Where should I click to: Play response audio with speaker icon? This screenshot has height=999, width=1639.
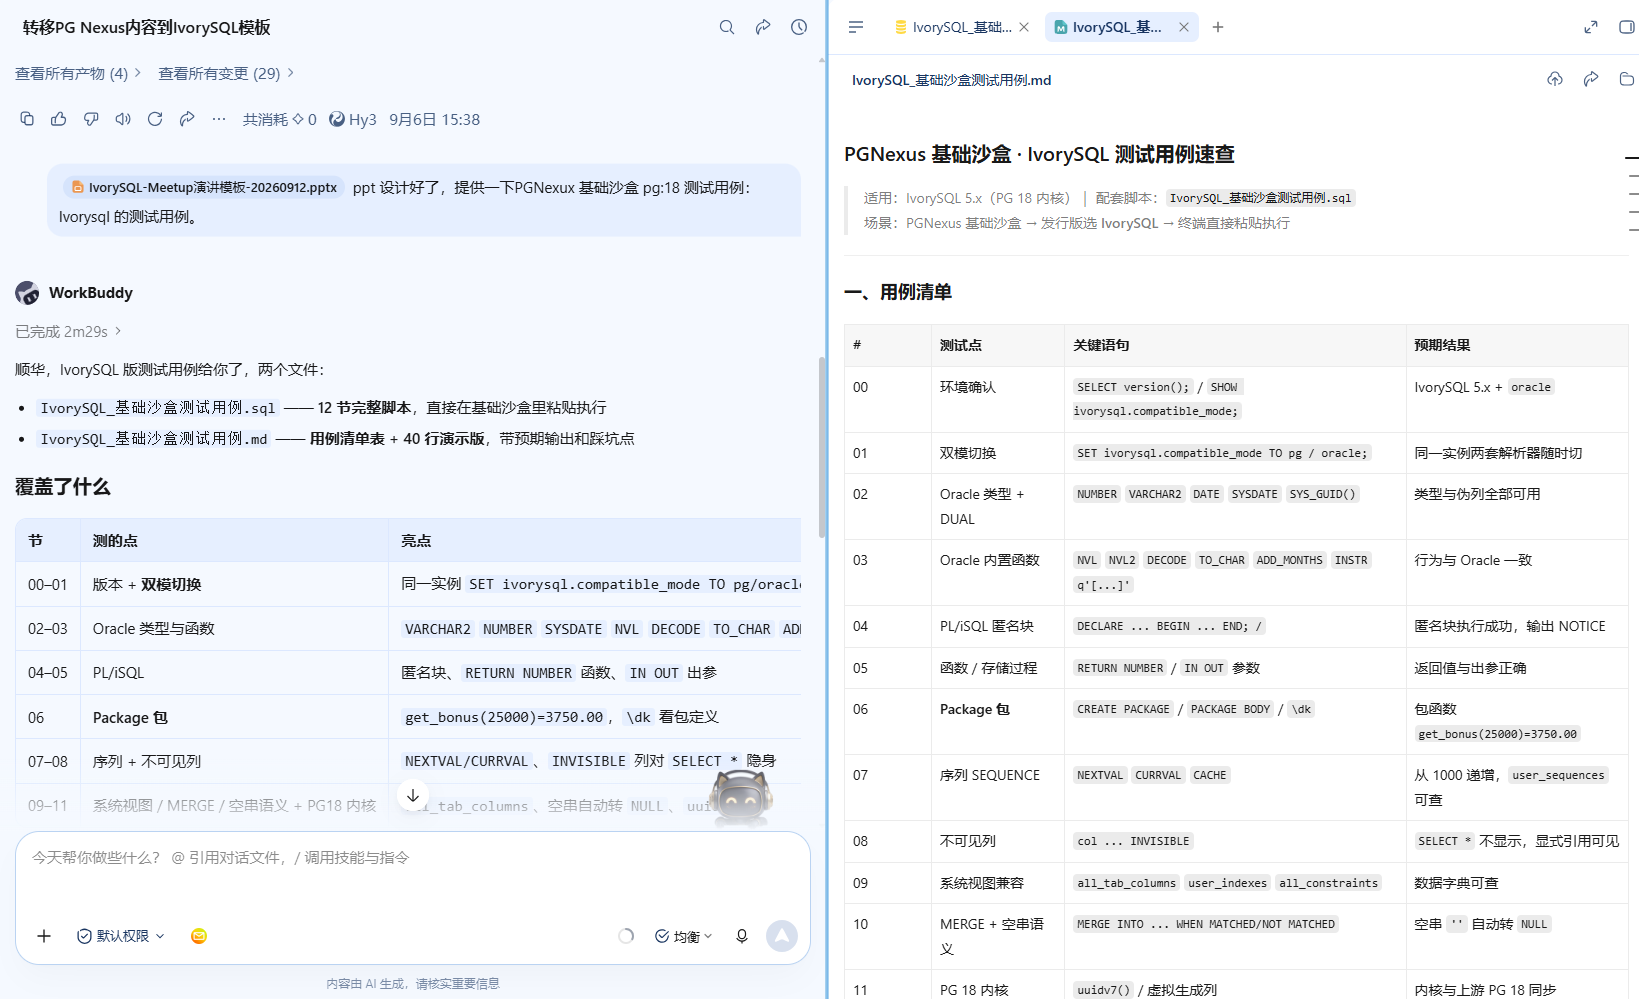(x=123, y=119)
